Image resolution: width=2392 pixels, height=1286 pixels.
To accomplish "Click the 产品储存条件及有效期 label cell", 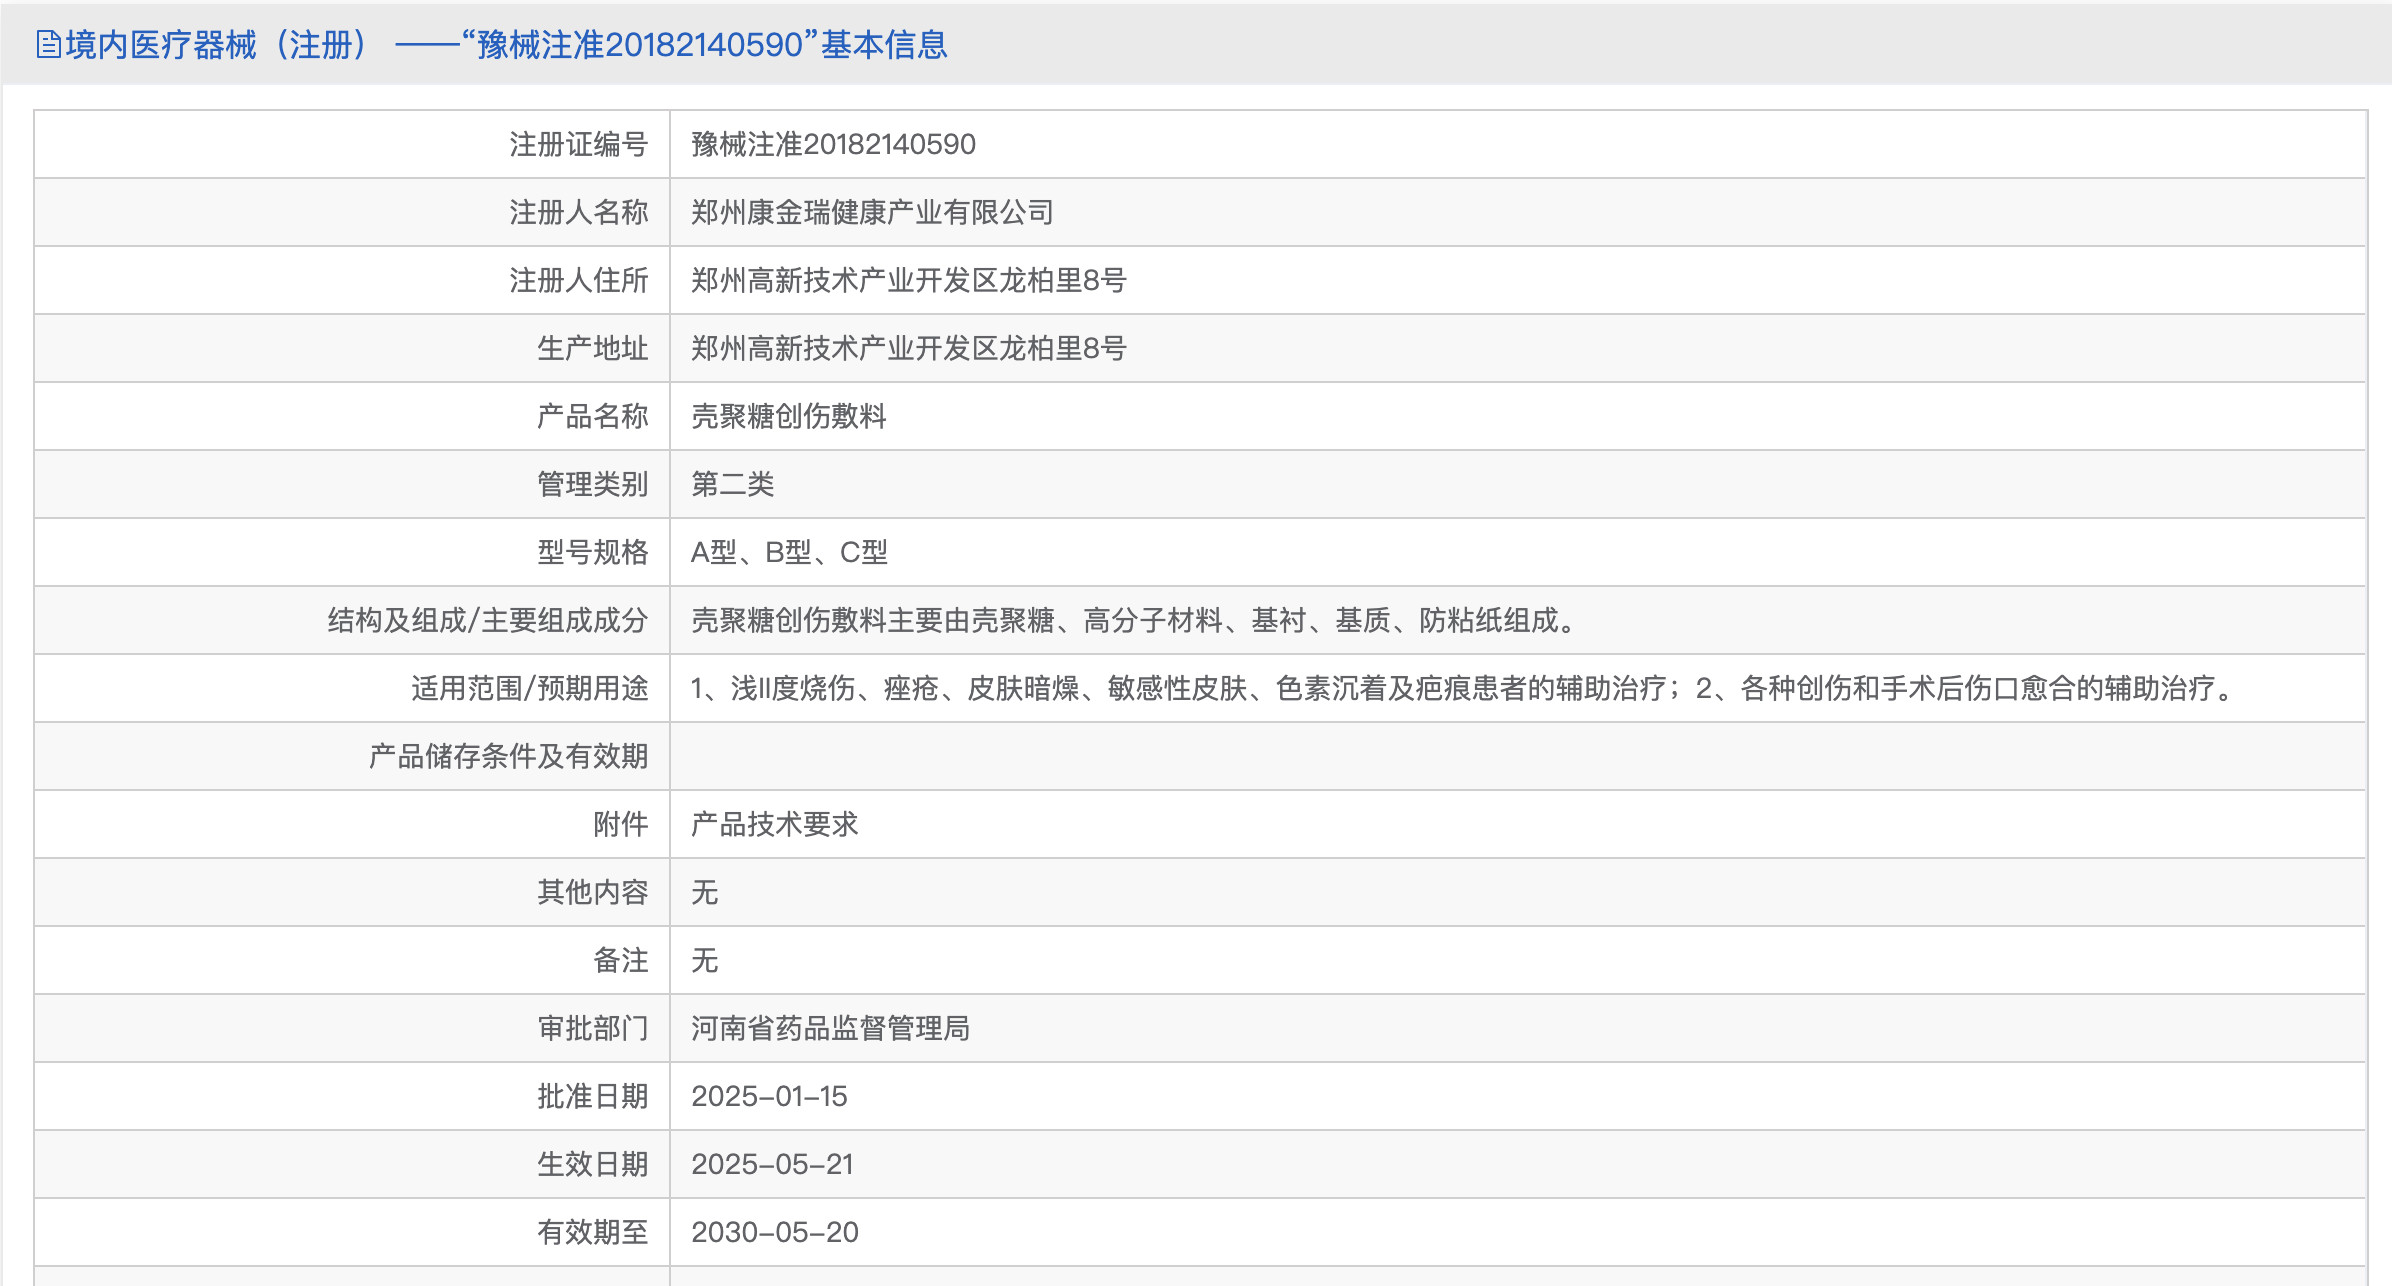I will 508,756.
